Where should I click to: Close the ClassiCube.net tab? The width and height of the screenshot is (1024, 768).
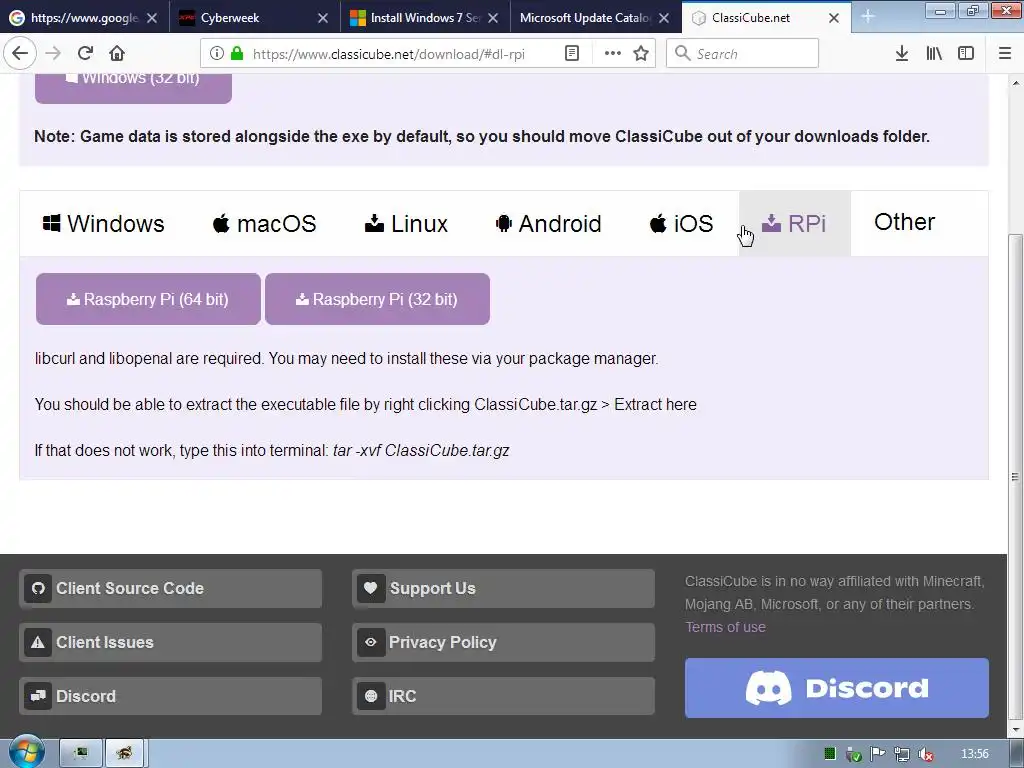834,18
